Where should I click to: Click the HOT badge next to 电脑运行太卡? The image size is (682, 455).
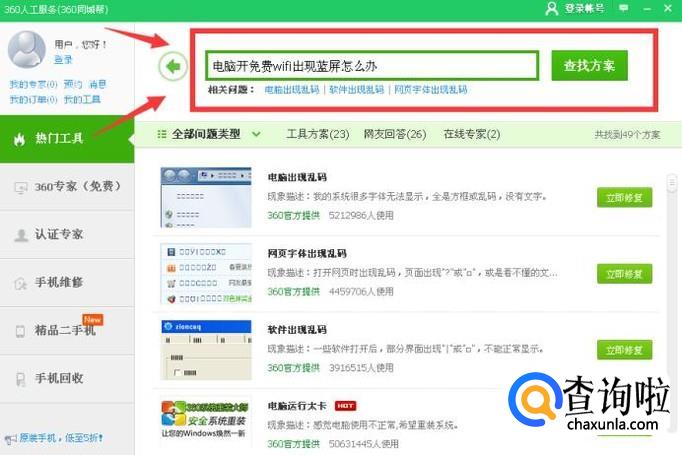click(x=345, y=405)
